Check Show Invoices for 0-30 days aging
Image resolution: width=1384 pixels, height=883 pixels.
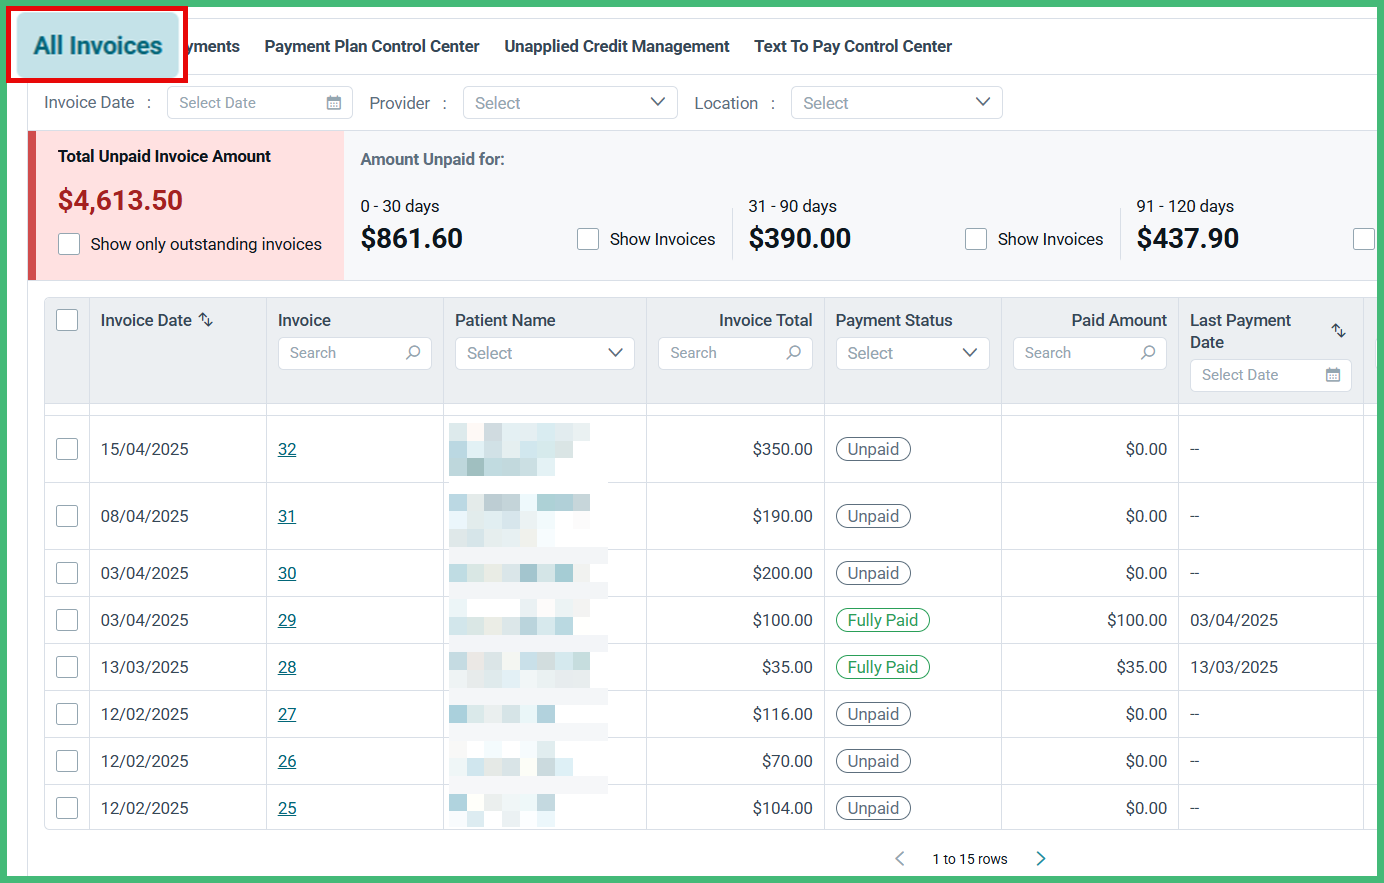pyautogui.click(x=588, y=239)
